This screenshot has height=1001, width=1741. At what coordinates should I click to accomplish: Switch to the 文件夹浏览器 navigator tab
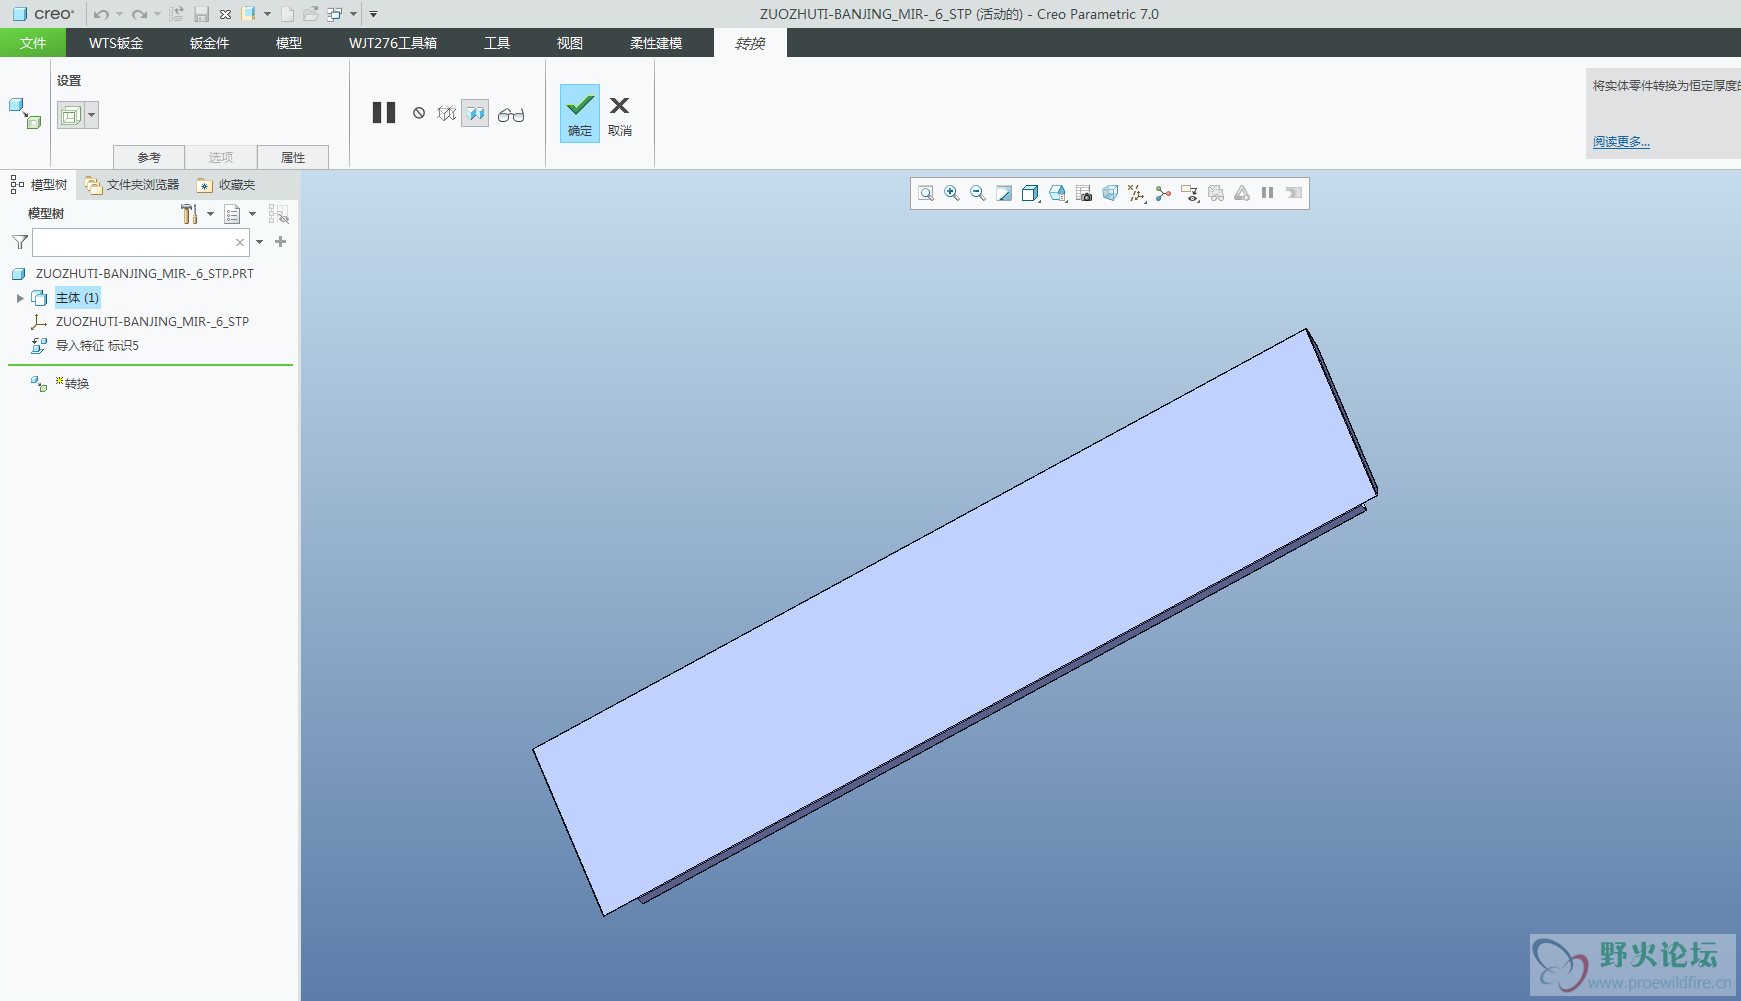(132, 185)
